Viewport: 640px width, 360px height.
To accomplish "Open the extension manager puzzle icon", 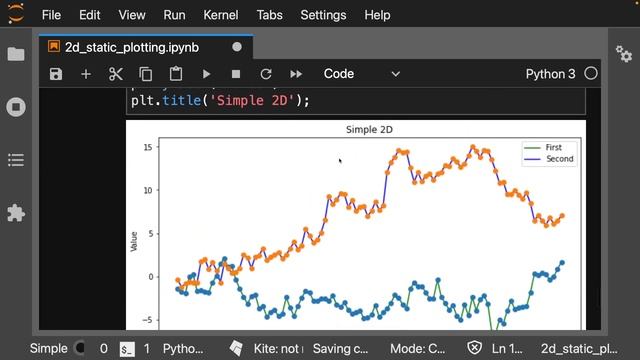I will [16, 213].
